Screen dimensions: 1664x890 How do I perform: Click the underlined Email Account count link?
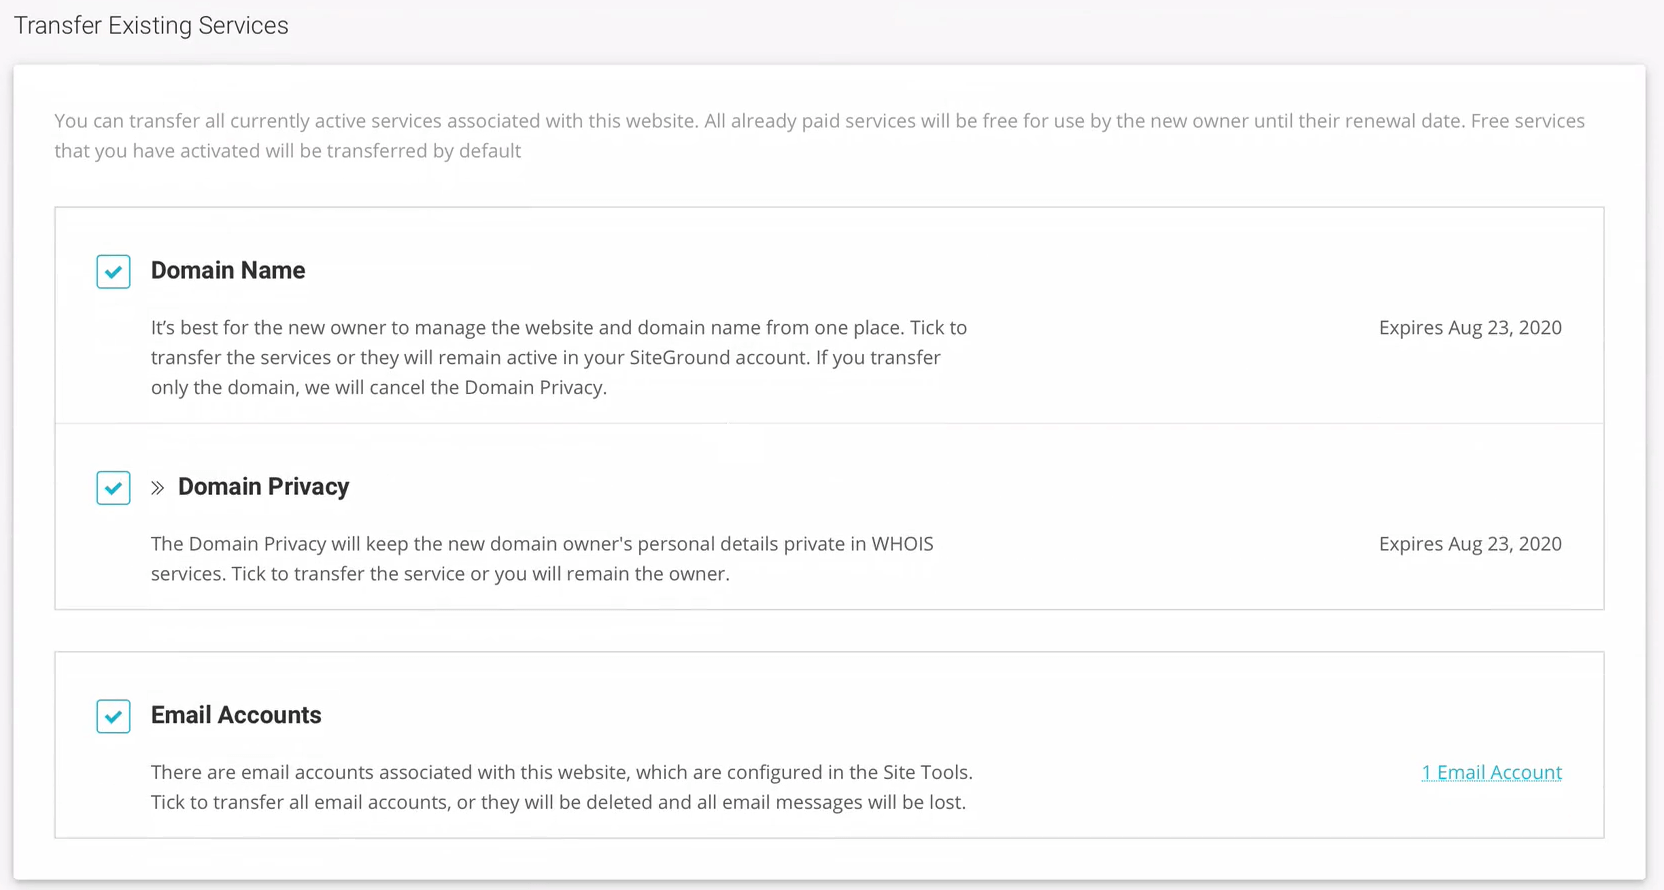pos(1491,772)
